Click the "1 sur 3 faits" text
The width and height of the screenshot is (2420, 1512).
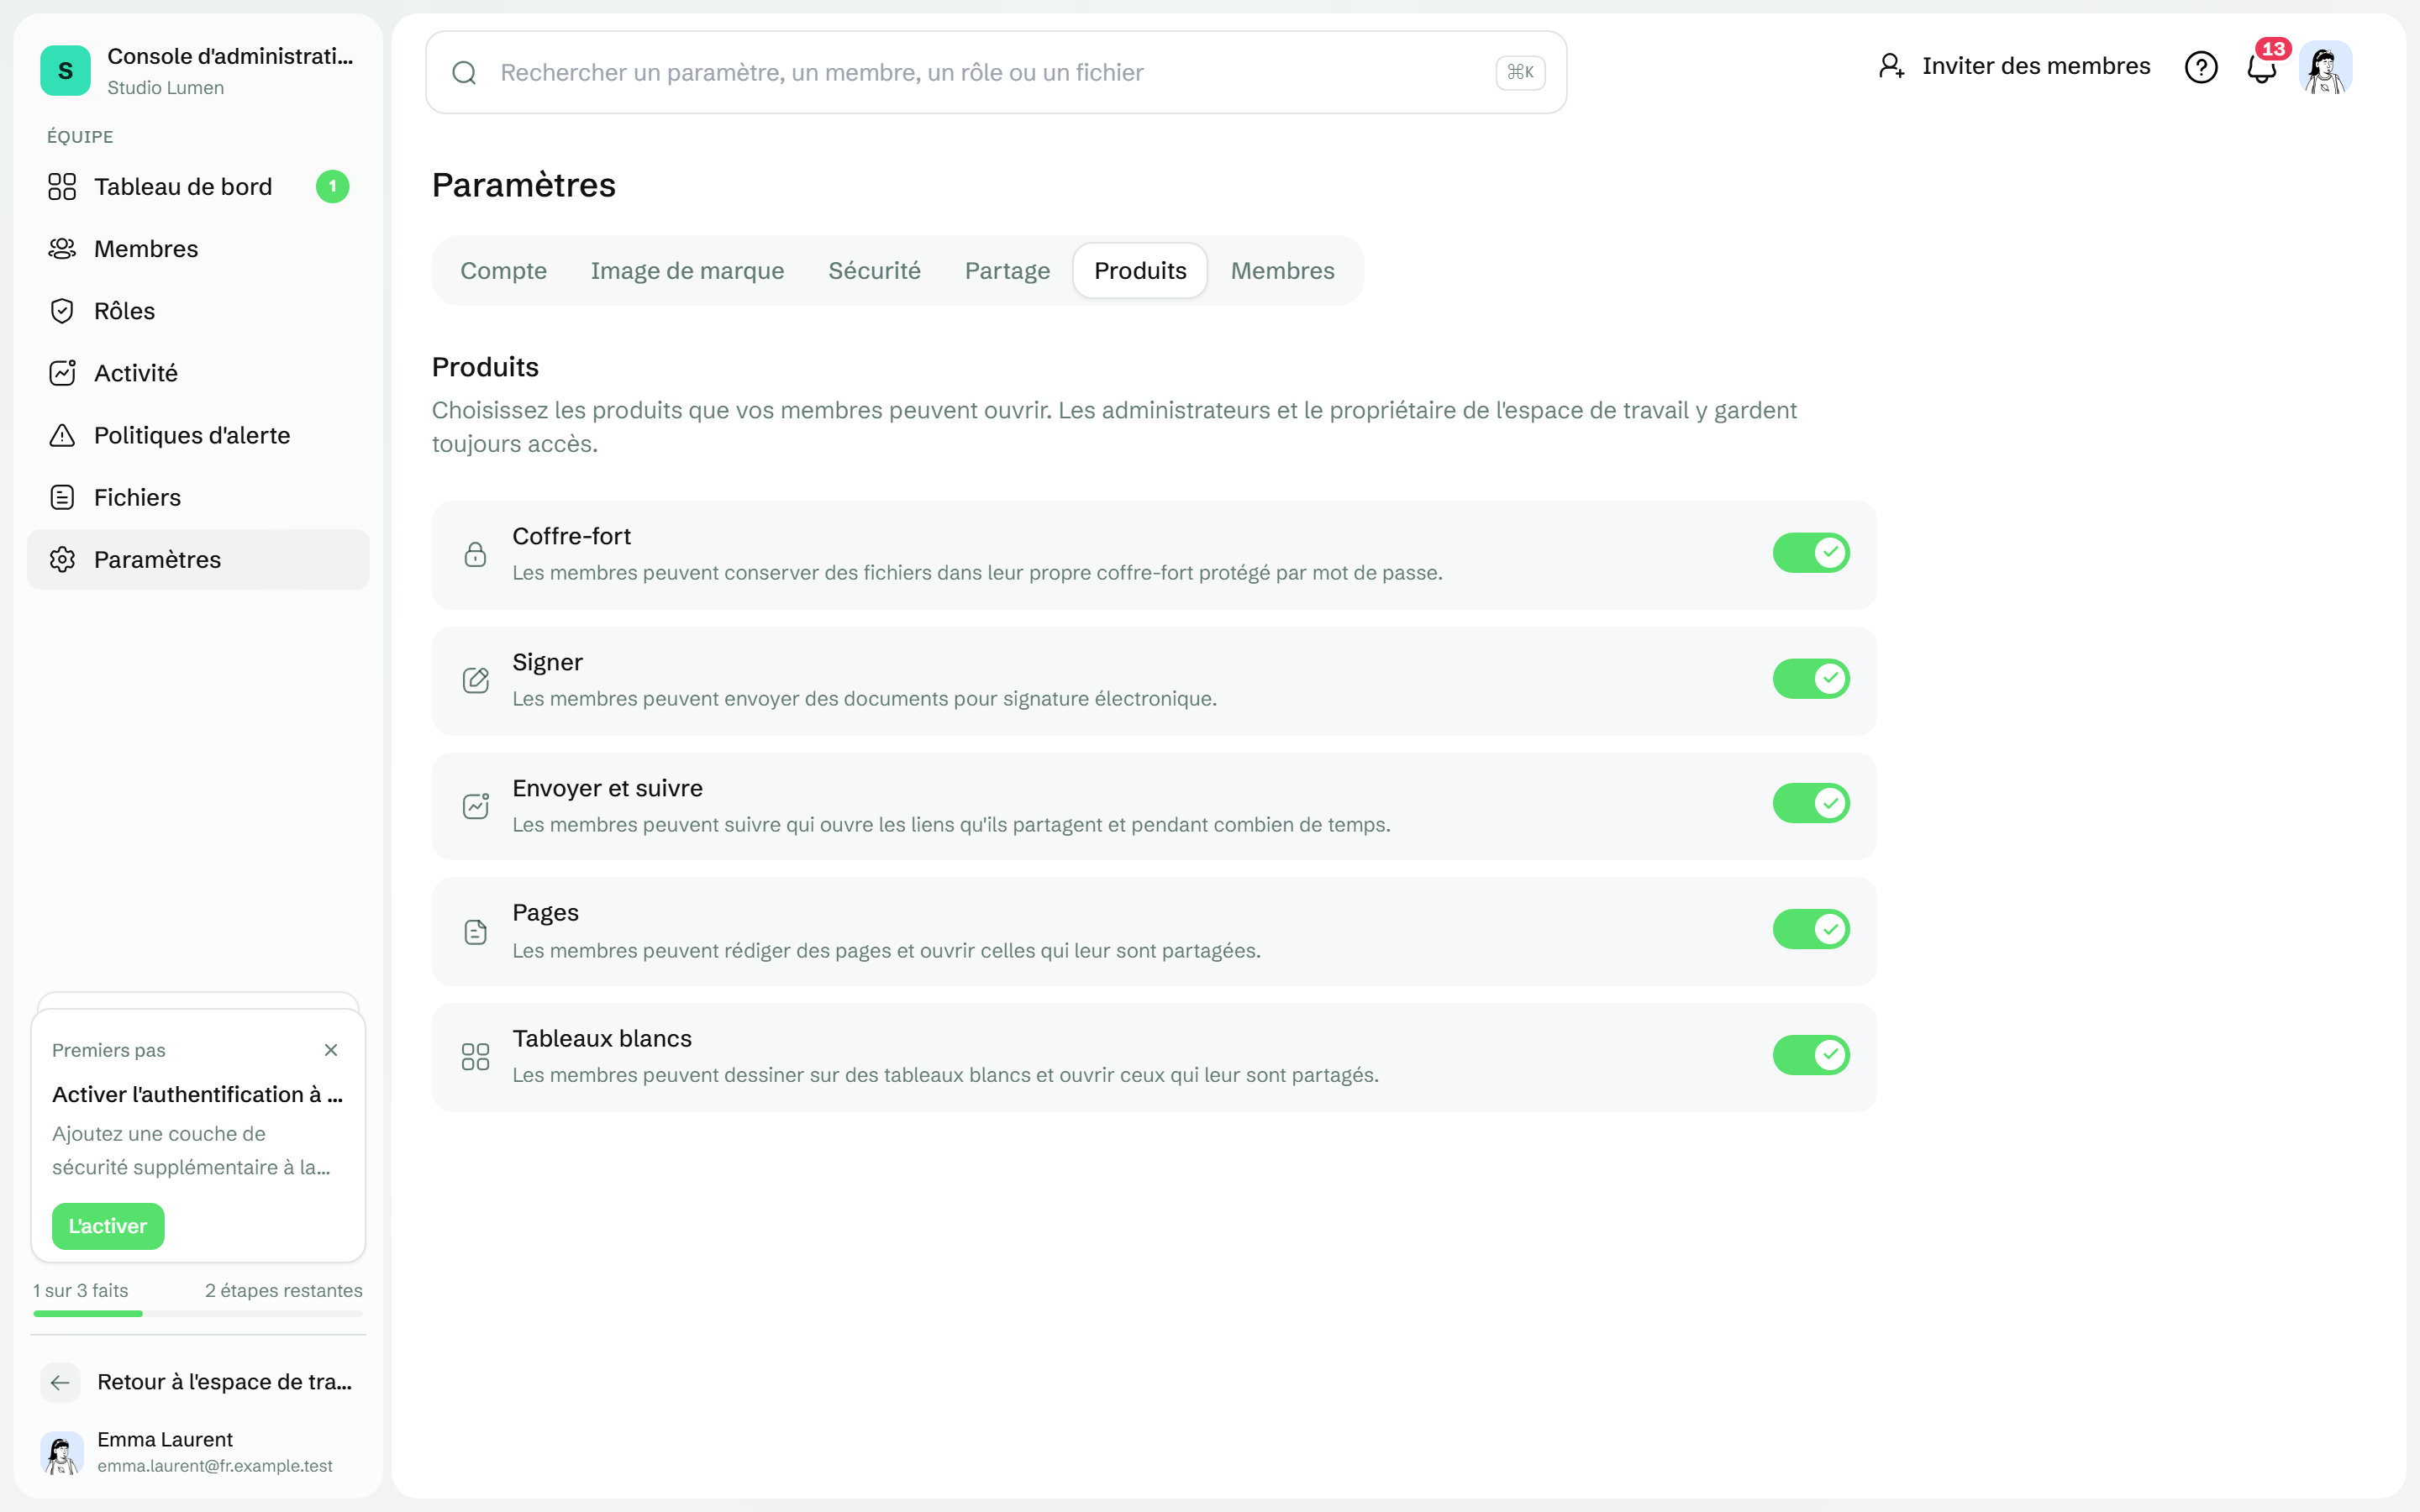pos(81,1291)
